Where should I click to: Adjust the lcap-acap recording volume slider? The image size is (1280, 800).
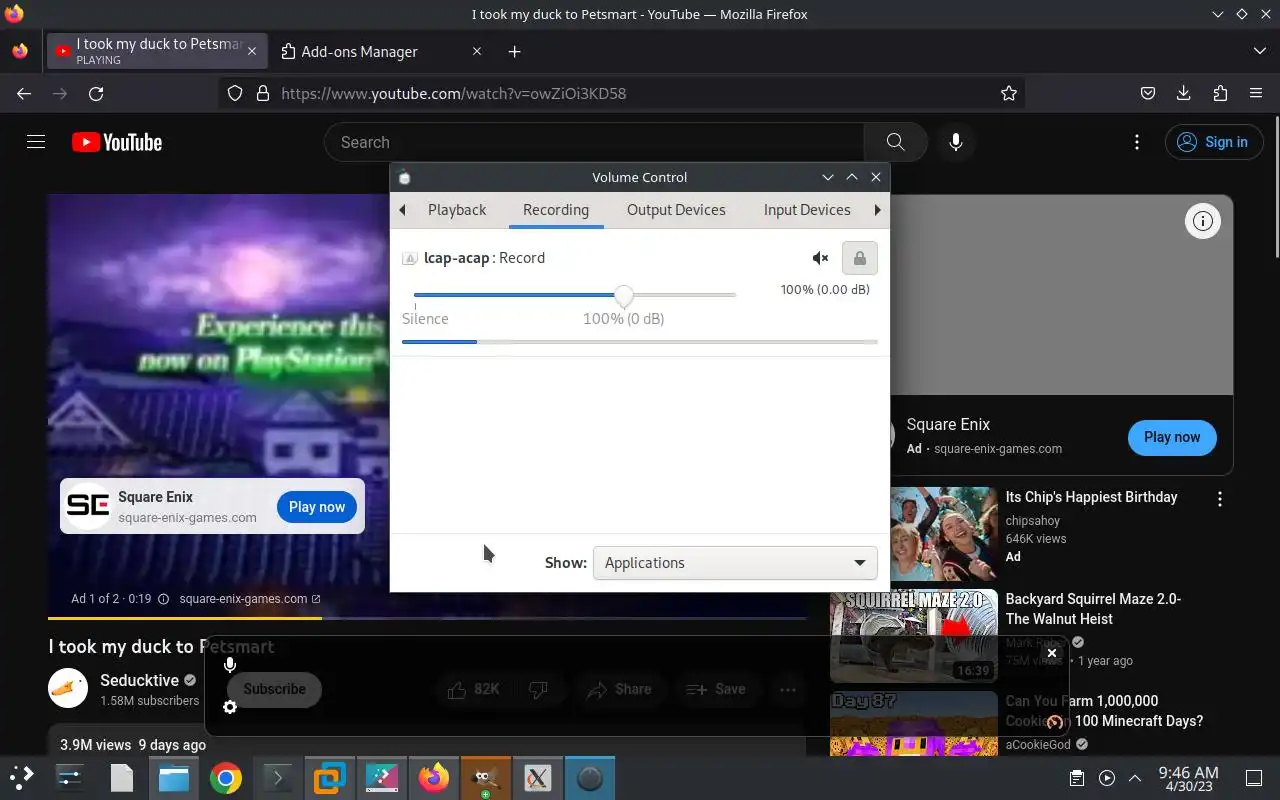pyautogui.click(x=575, y=295)
